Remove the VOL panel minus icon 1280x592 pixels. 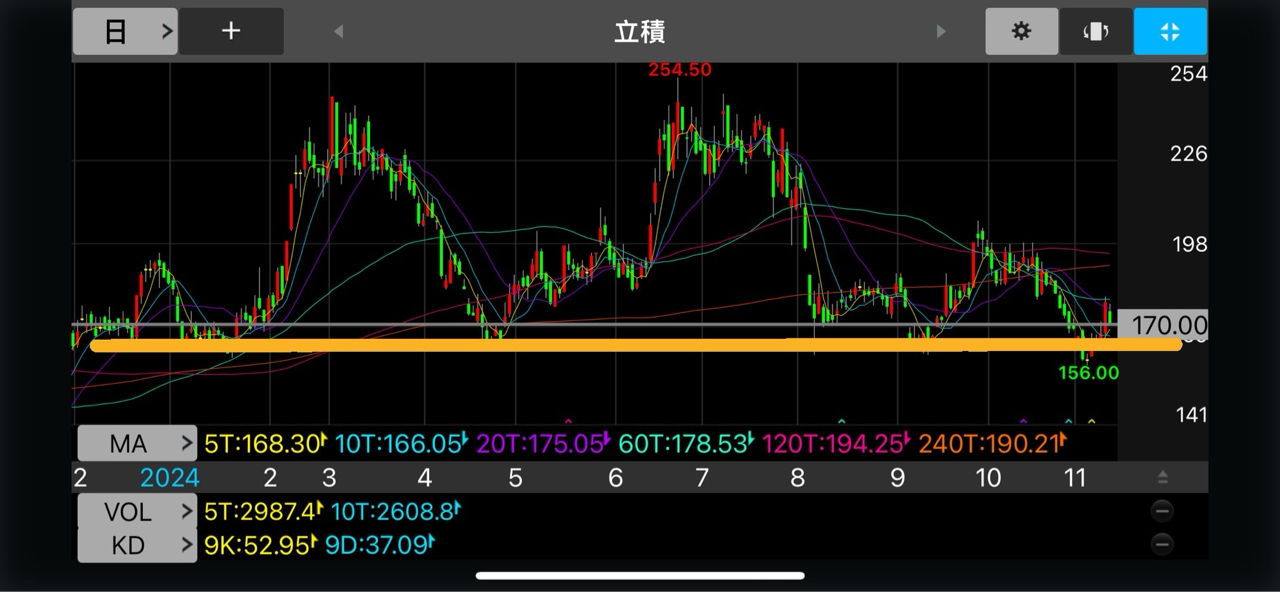click(1162, 512)
